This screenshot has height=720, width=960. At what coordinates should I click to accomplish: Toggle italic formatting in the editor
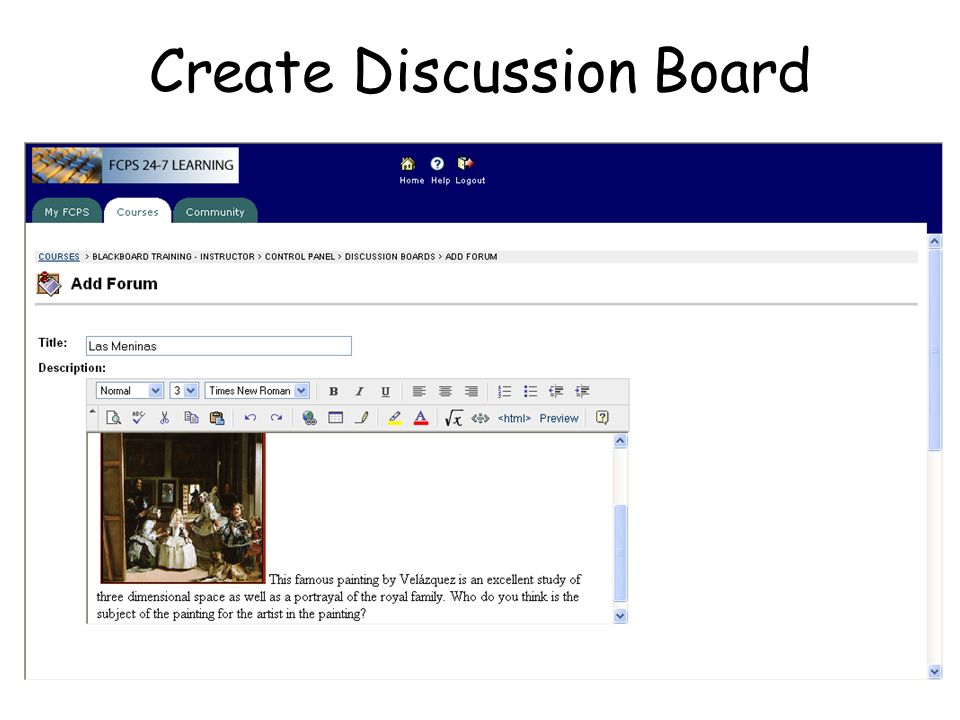(x=359, y=391)
